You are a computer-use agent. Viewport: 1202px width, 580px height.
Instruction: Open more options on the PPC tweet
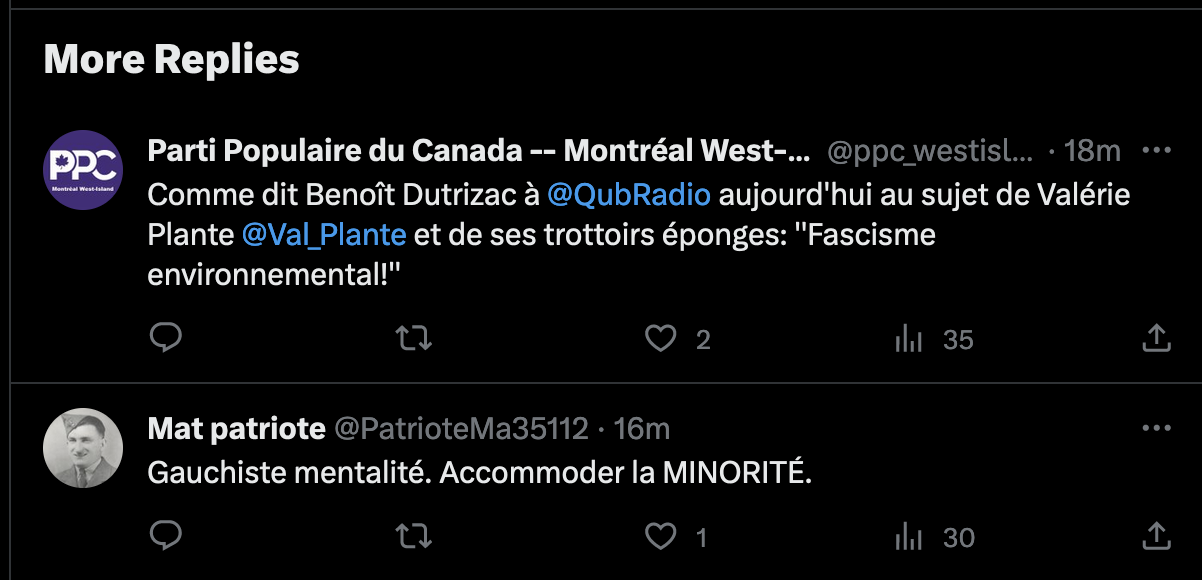pyautogui.click(x=1156, y=151)
